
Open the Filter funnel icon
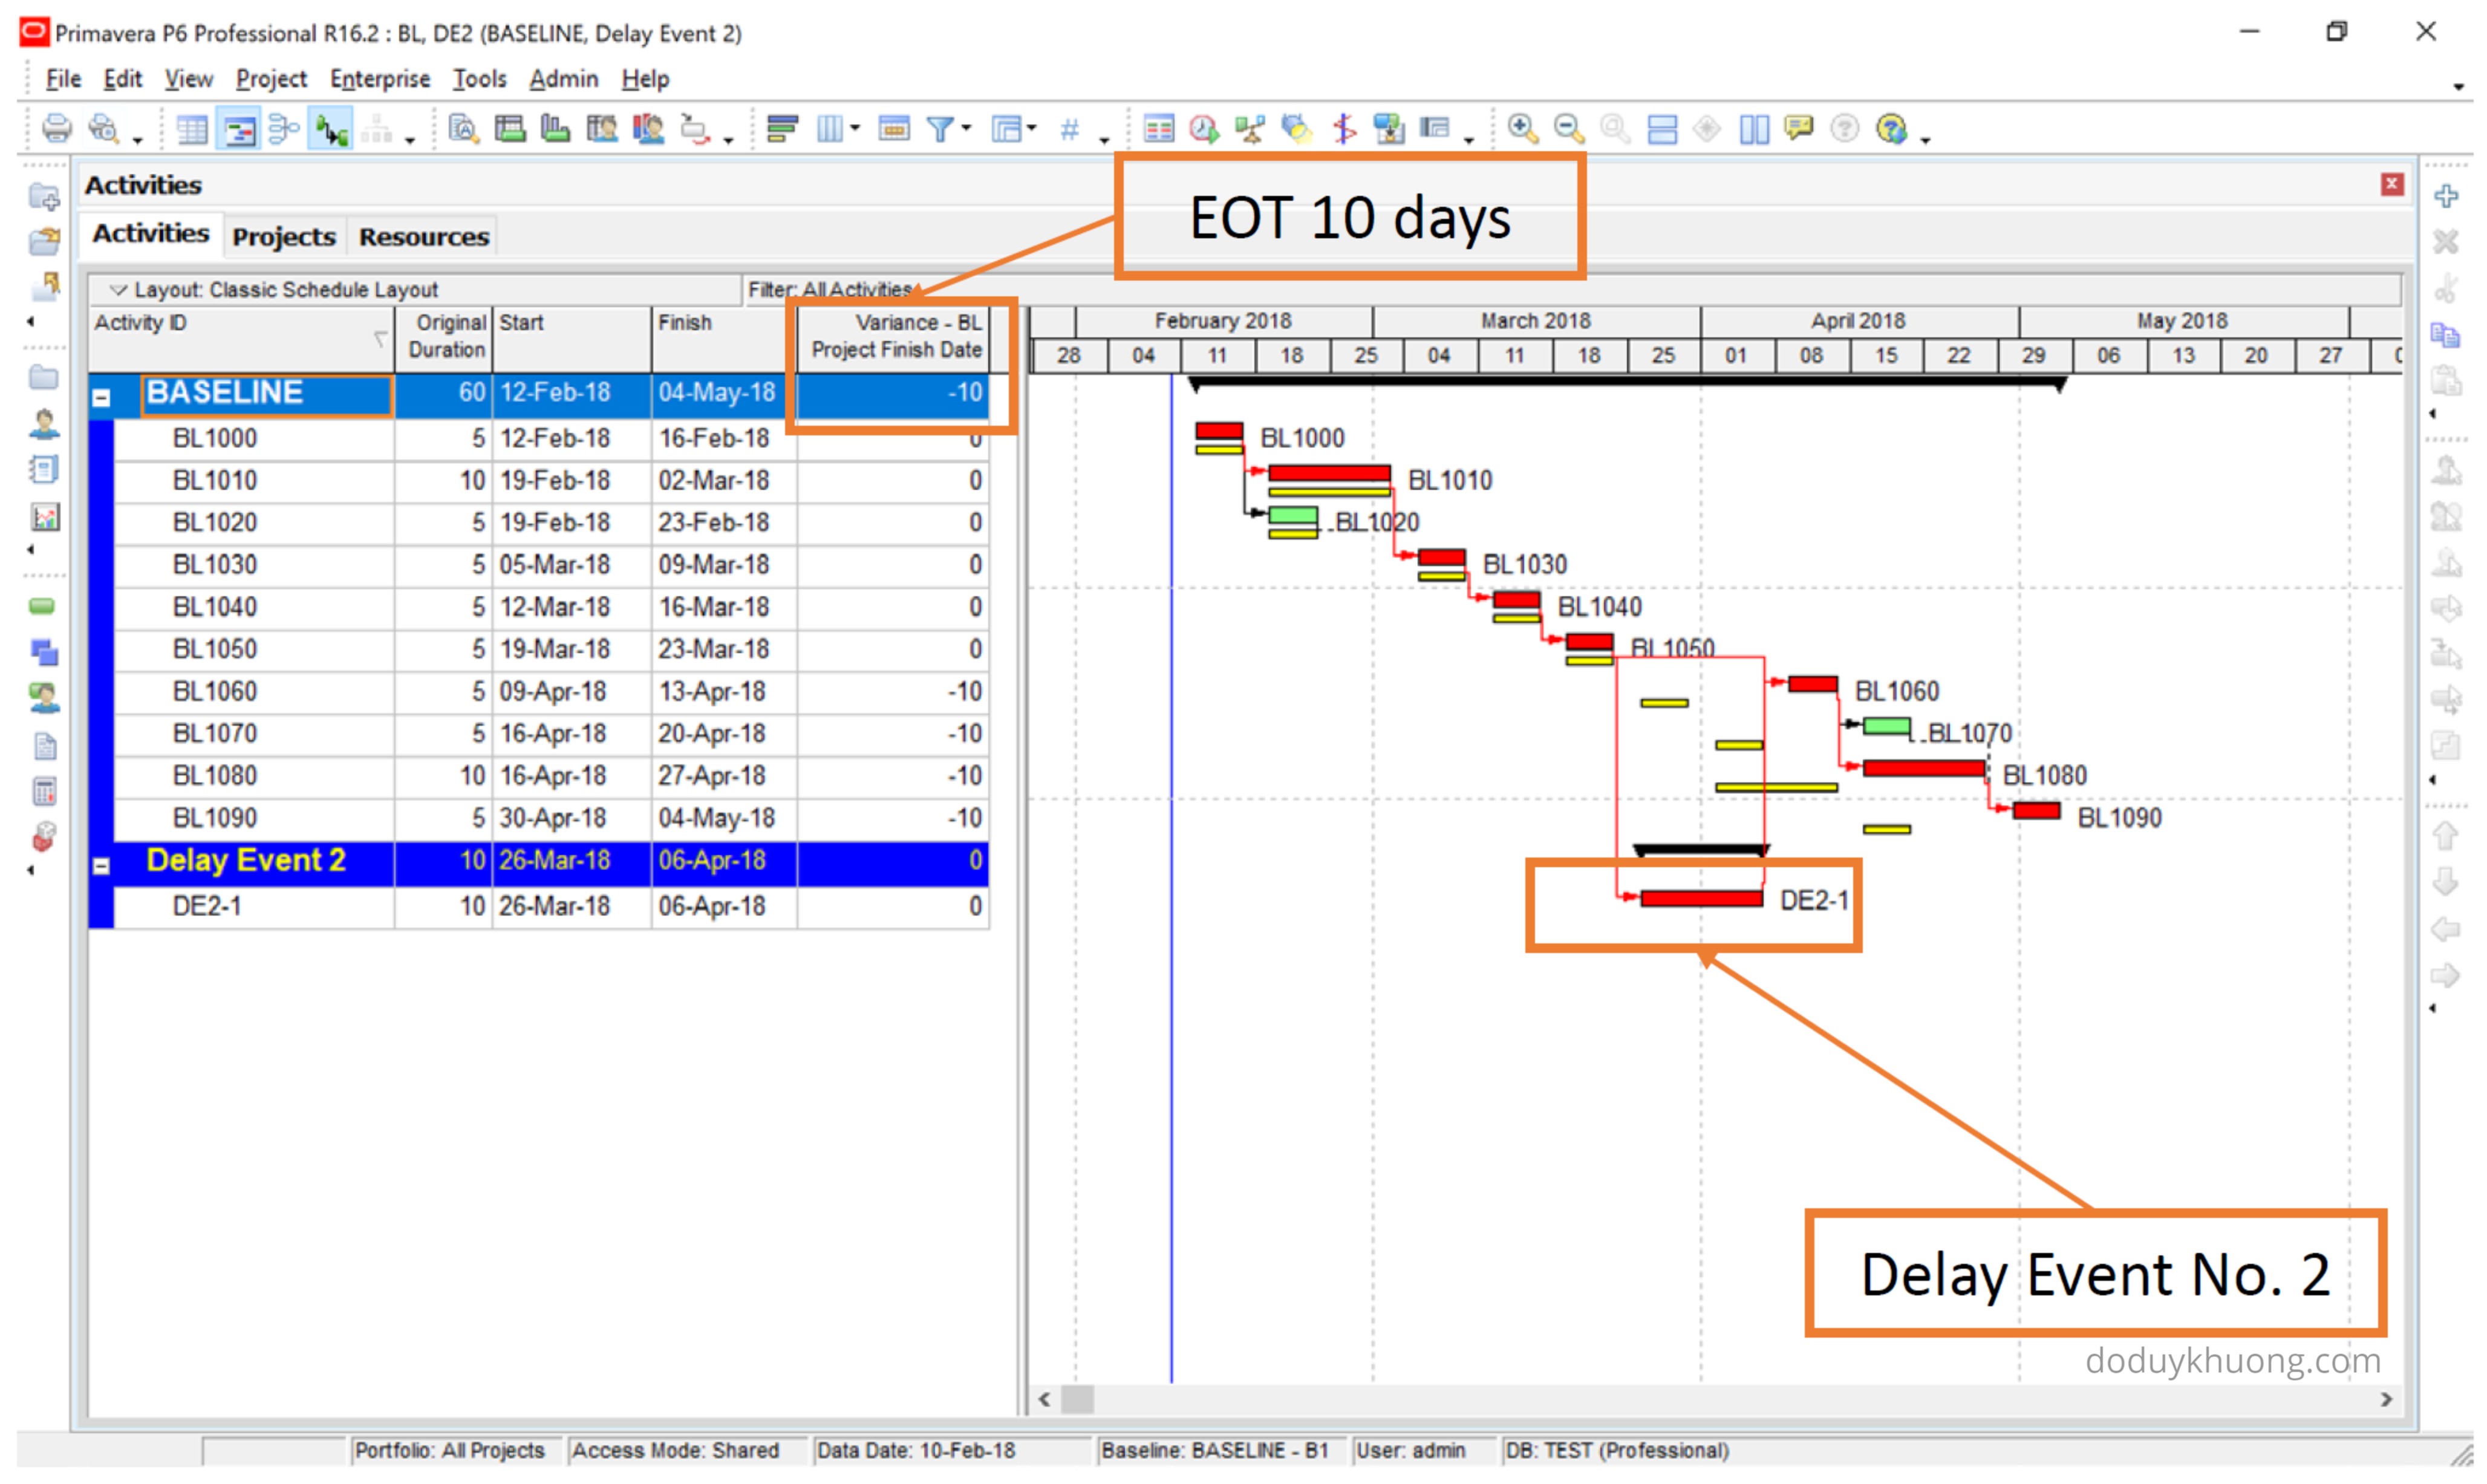click(940, 129)
